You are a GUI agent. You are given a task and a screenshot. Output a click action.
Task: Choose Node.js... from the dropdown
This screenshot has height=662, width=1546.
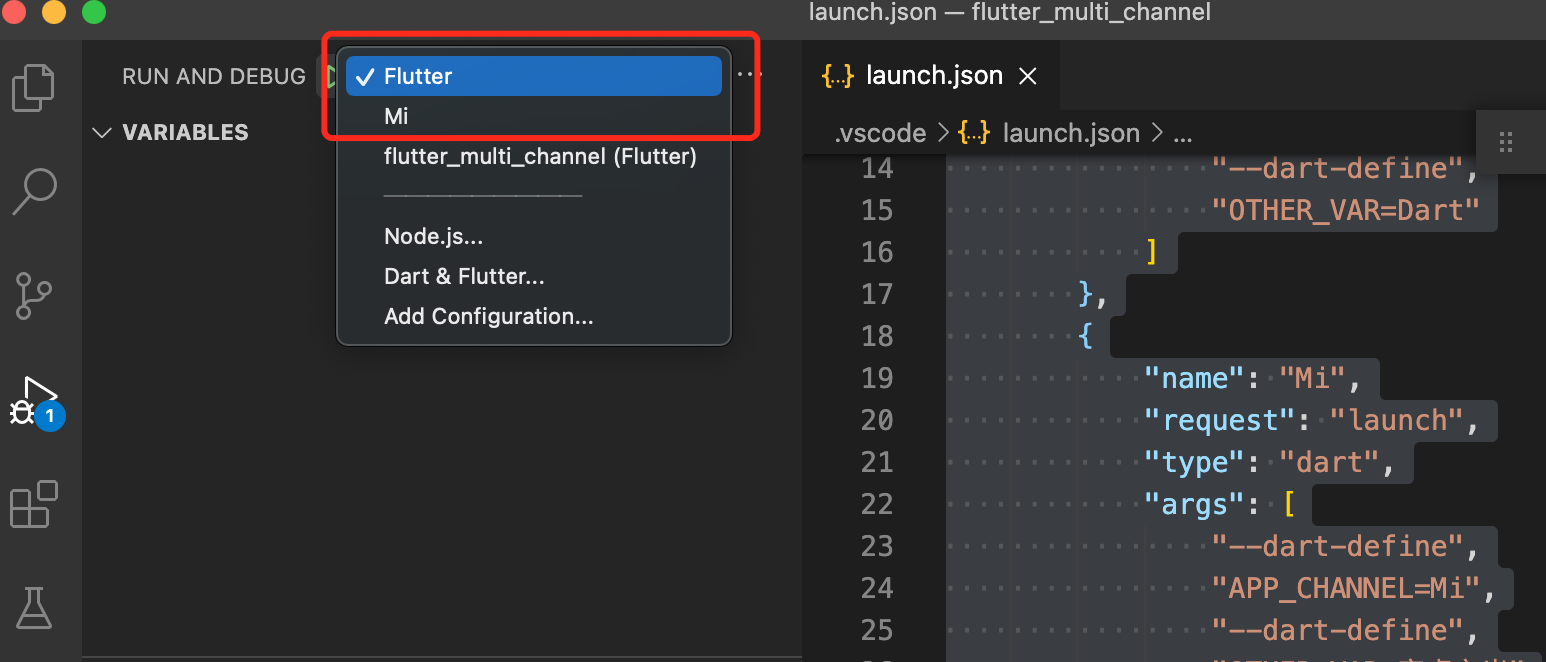click(x=433, y=236)
